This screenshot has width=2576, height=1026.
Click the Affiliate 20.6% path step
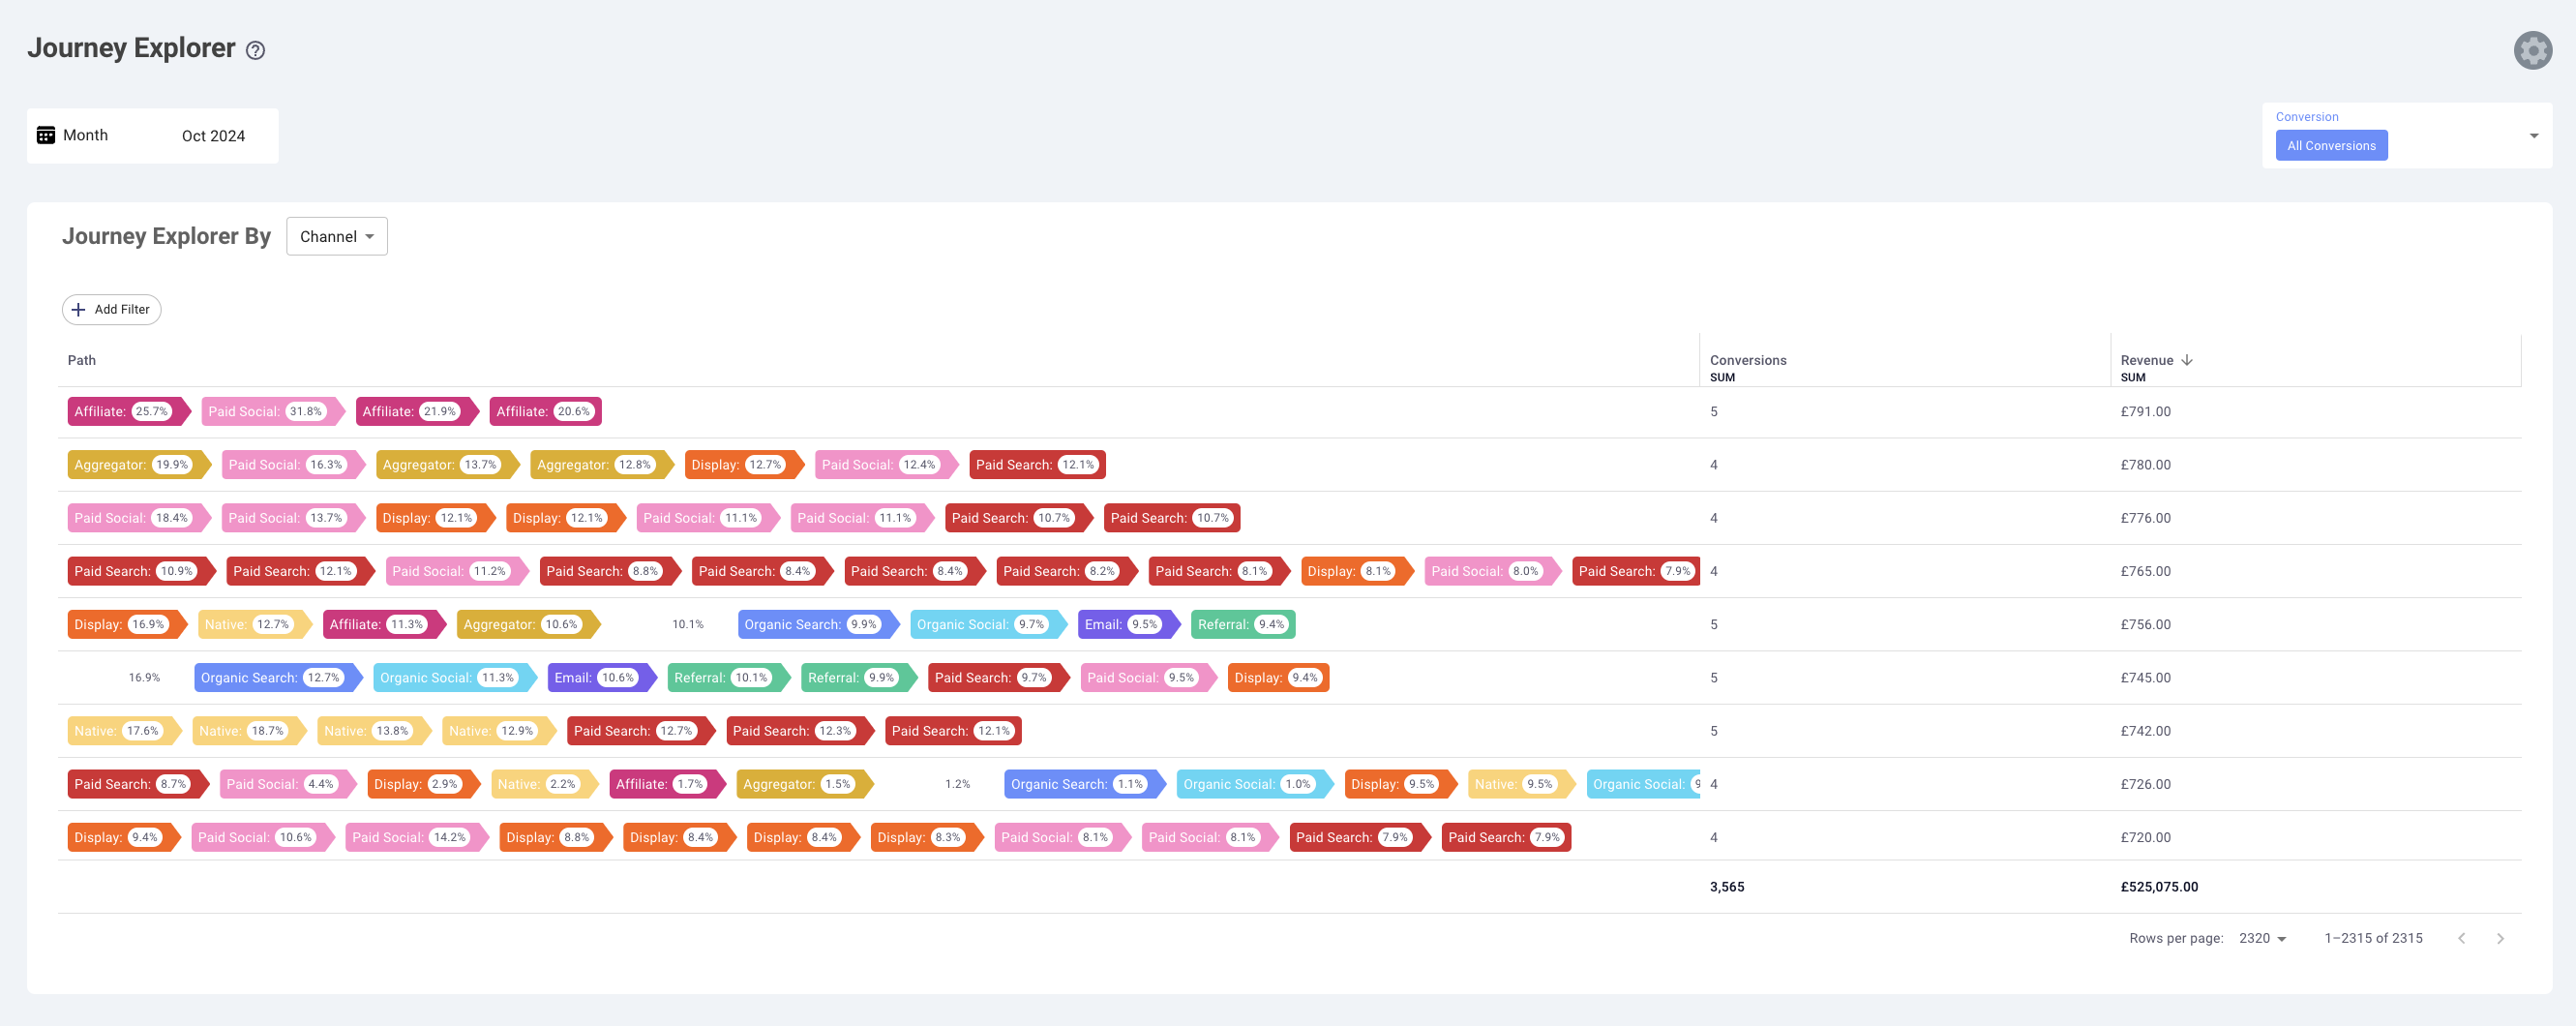tap(546, 412)
